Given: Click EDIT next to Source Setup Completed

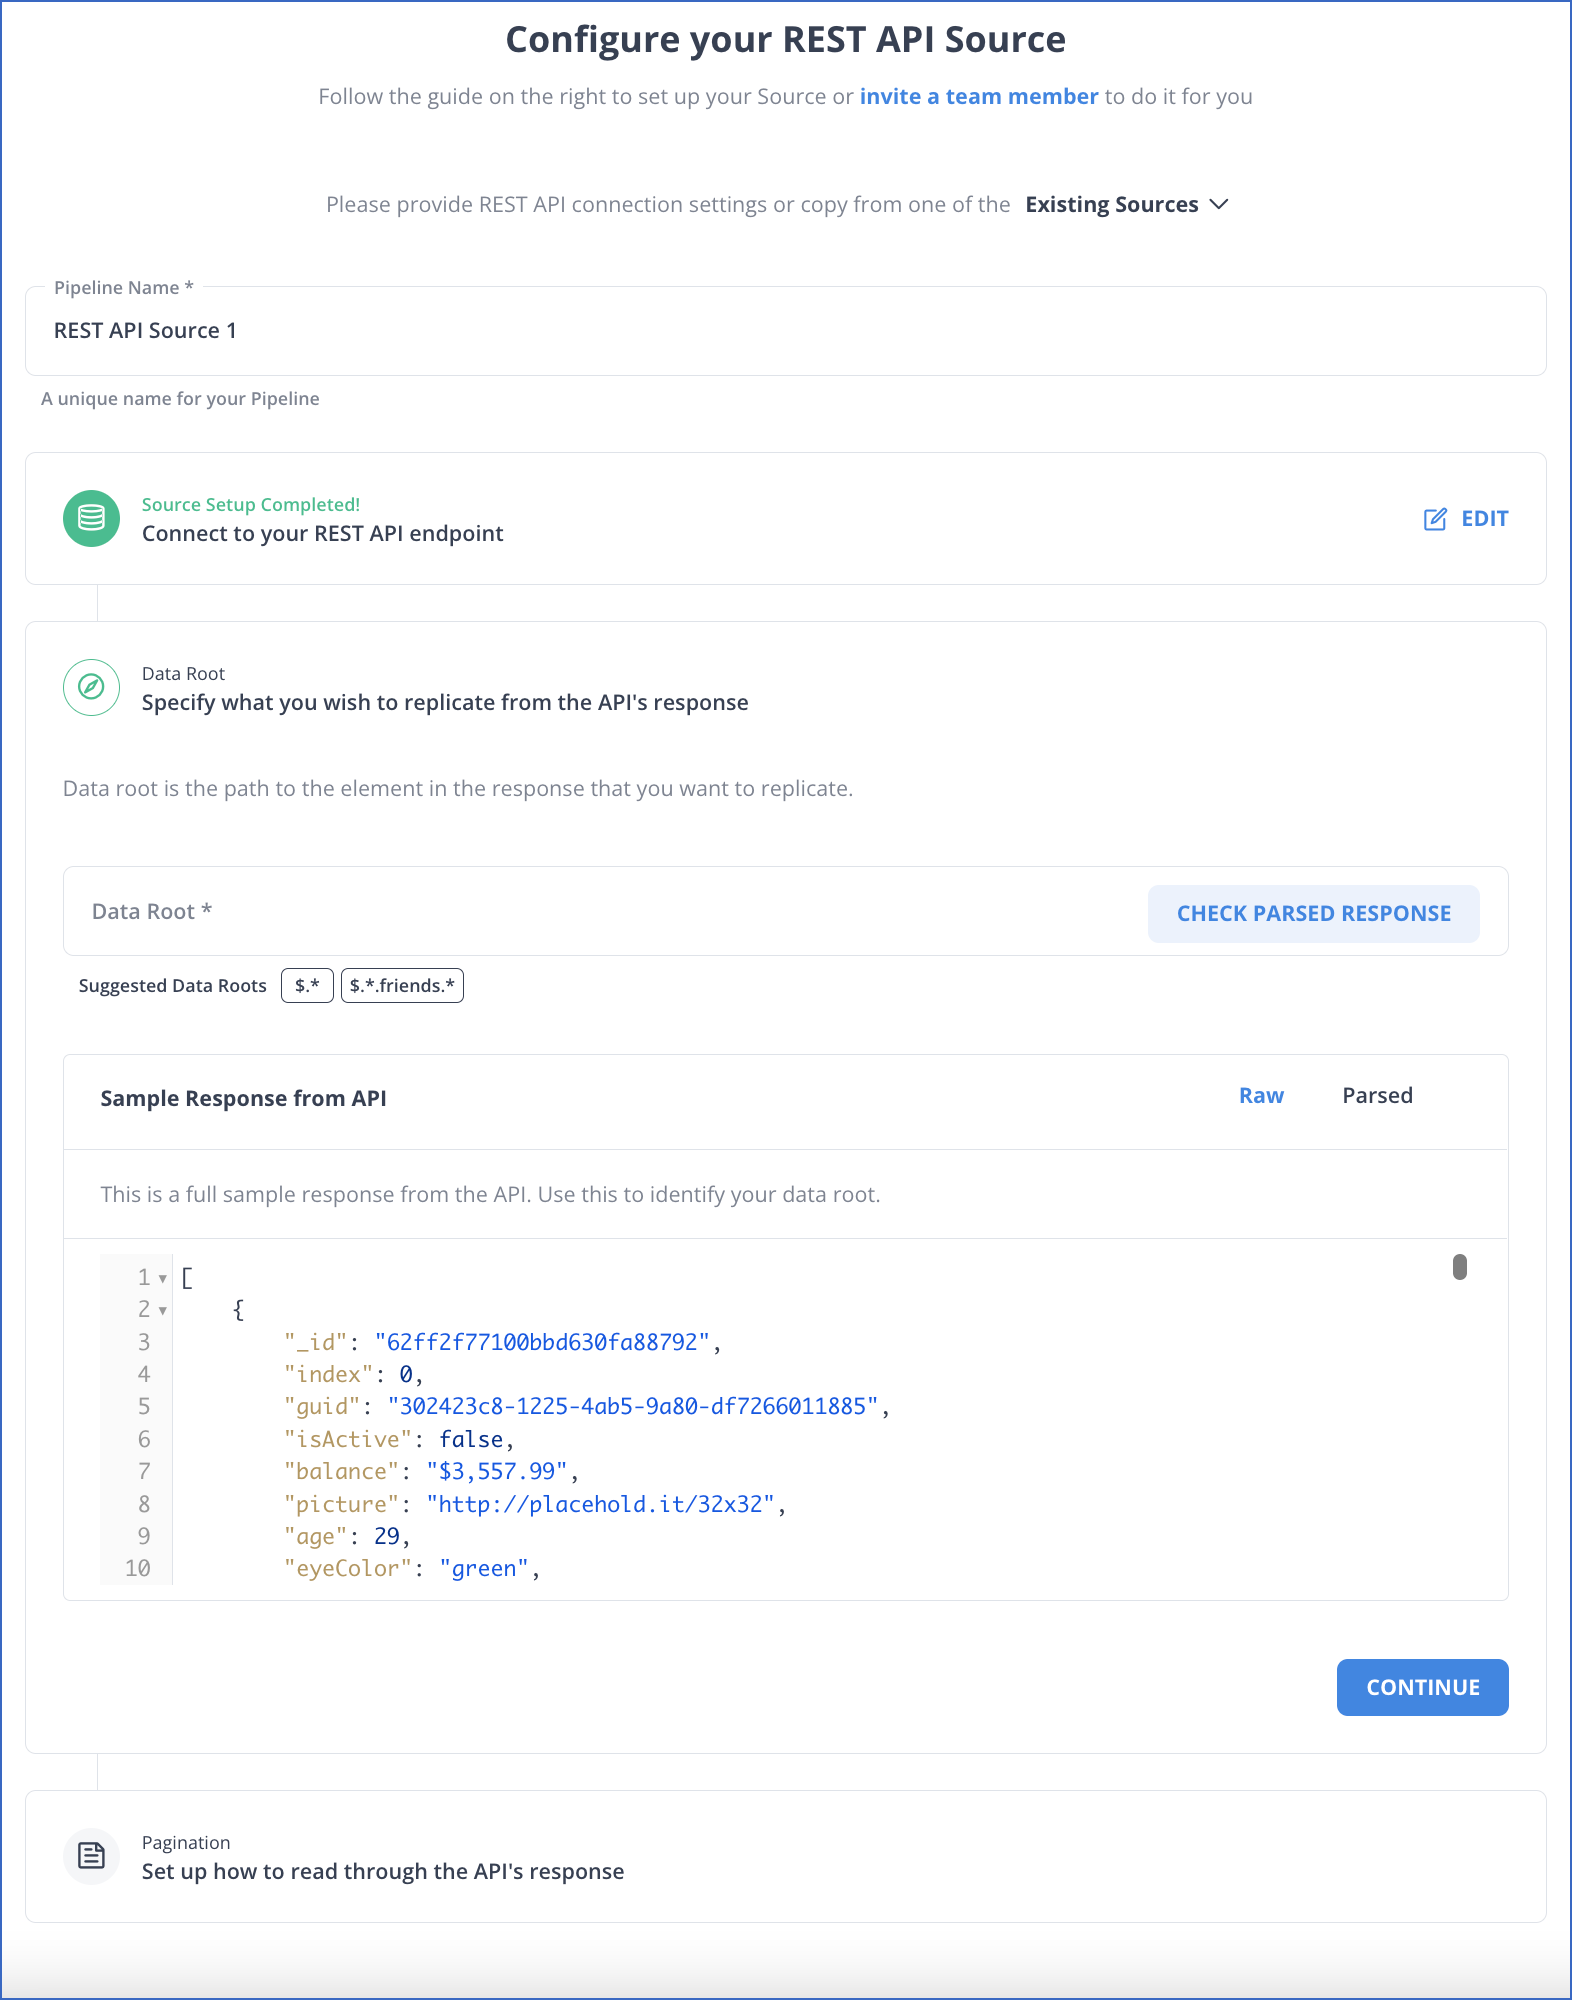Looking at the screenshot, I should point(1483,518).
